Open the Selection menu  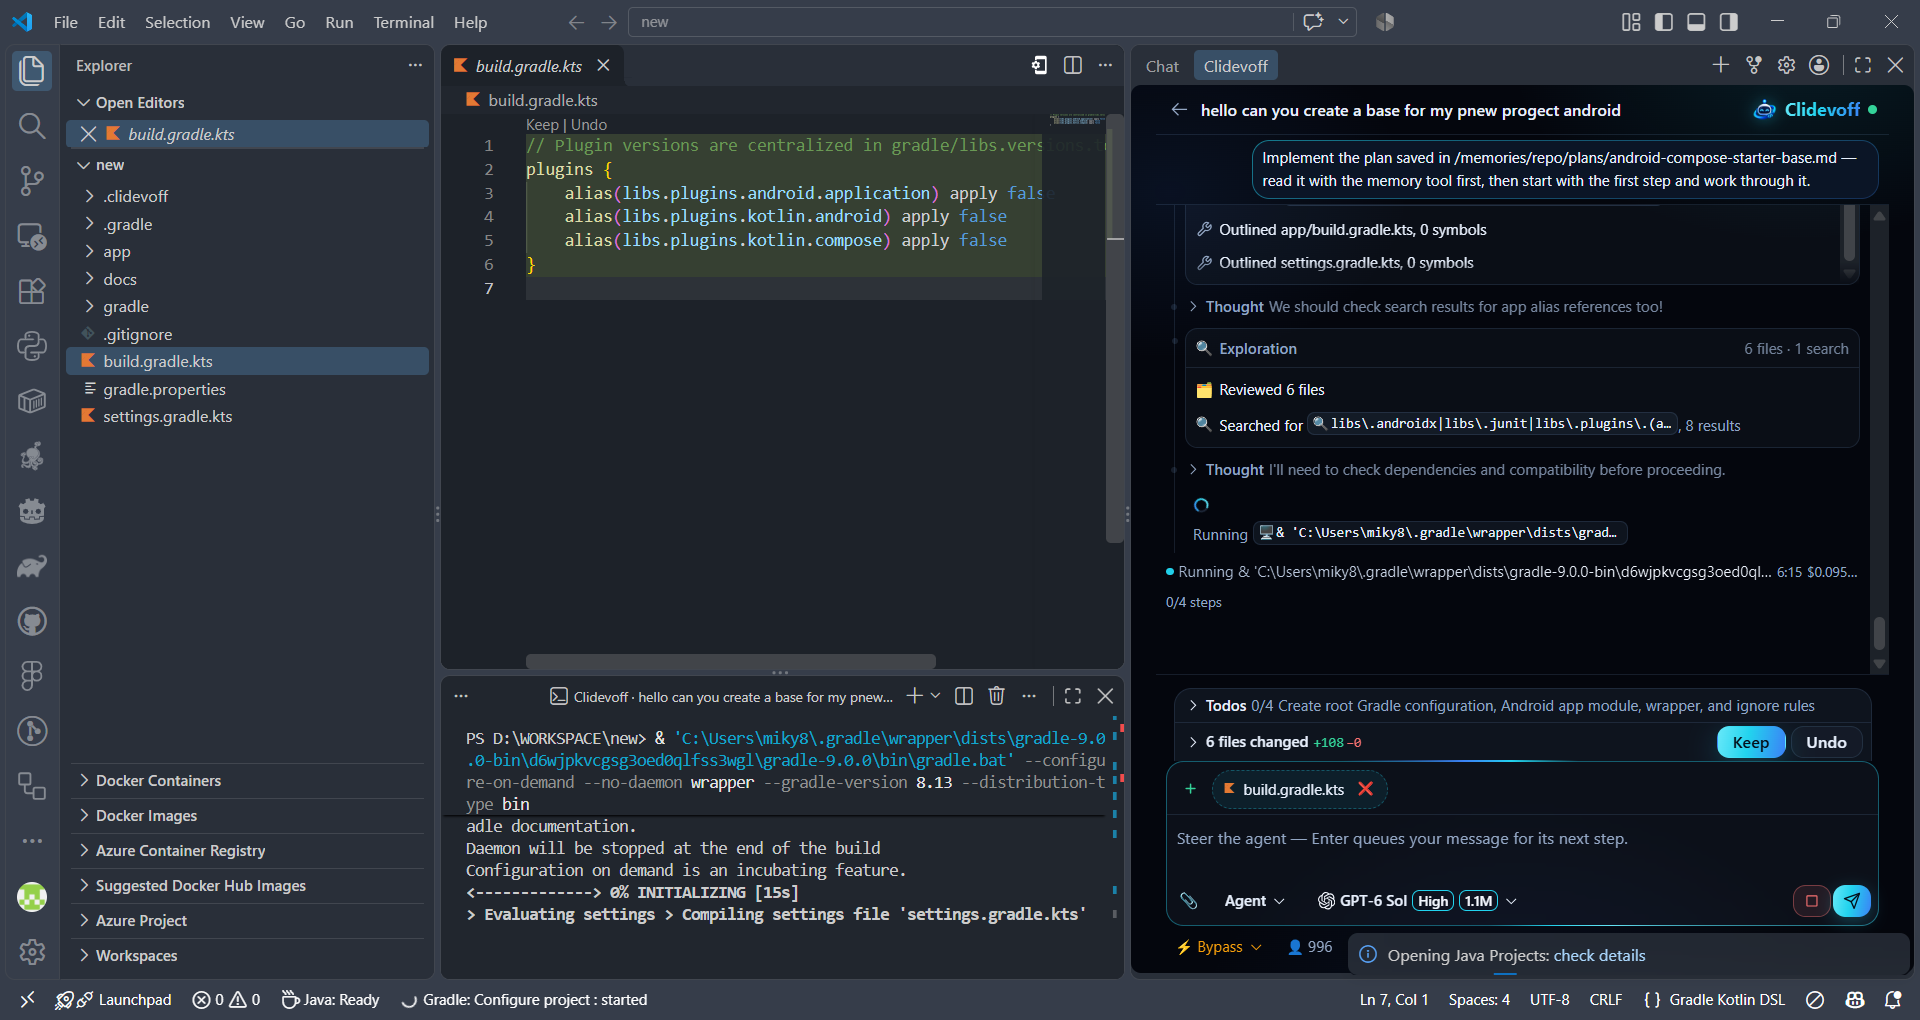pyautogui.click(x=177, y=22)
